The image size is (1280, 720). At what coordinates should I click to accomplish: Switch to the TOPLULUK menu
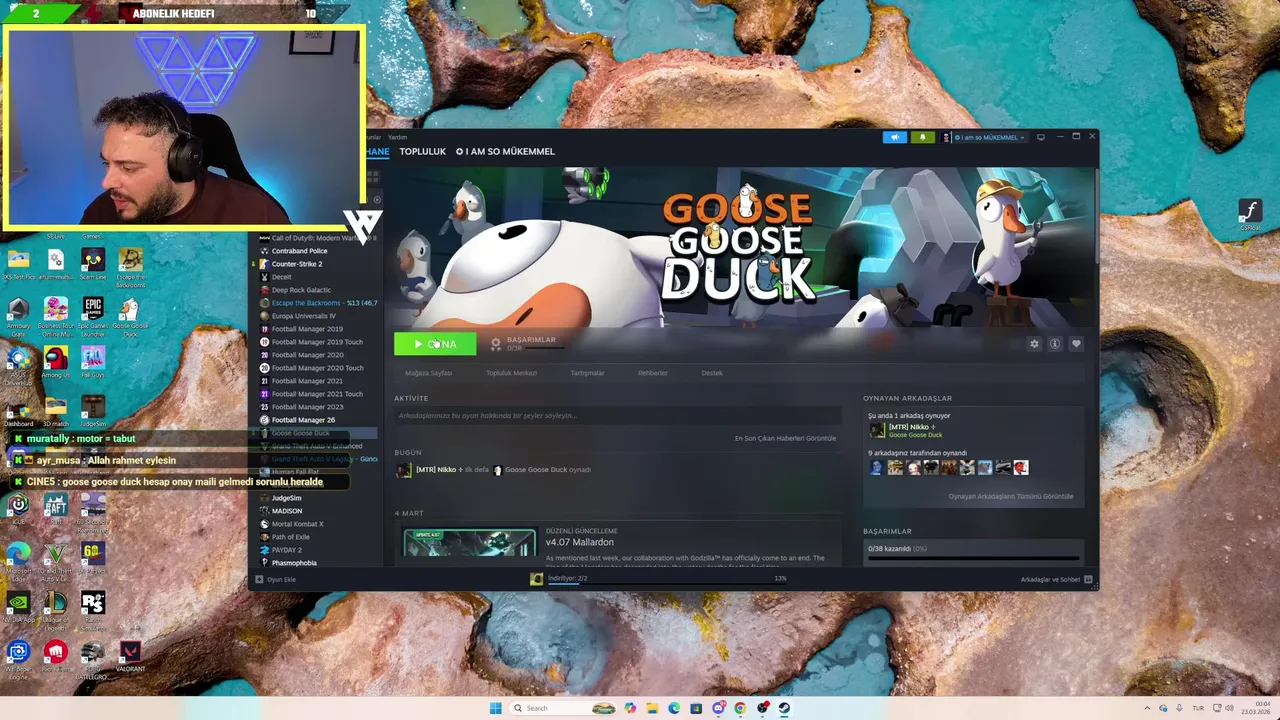422,151
